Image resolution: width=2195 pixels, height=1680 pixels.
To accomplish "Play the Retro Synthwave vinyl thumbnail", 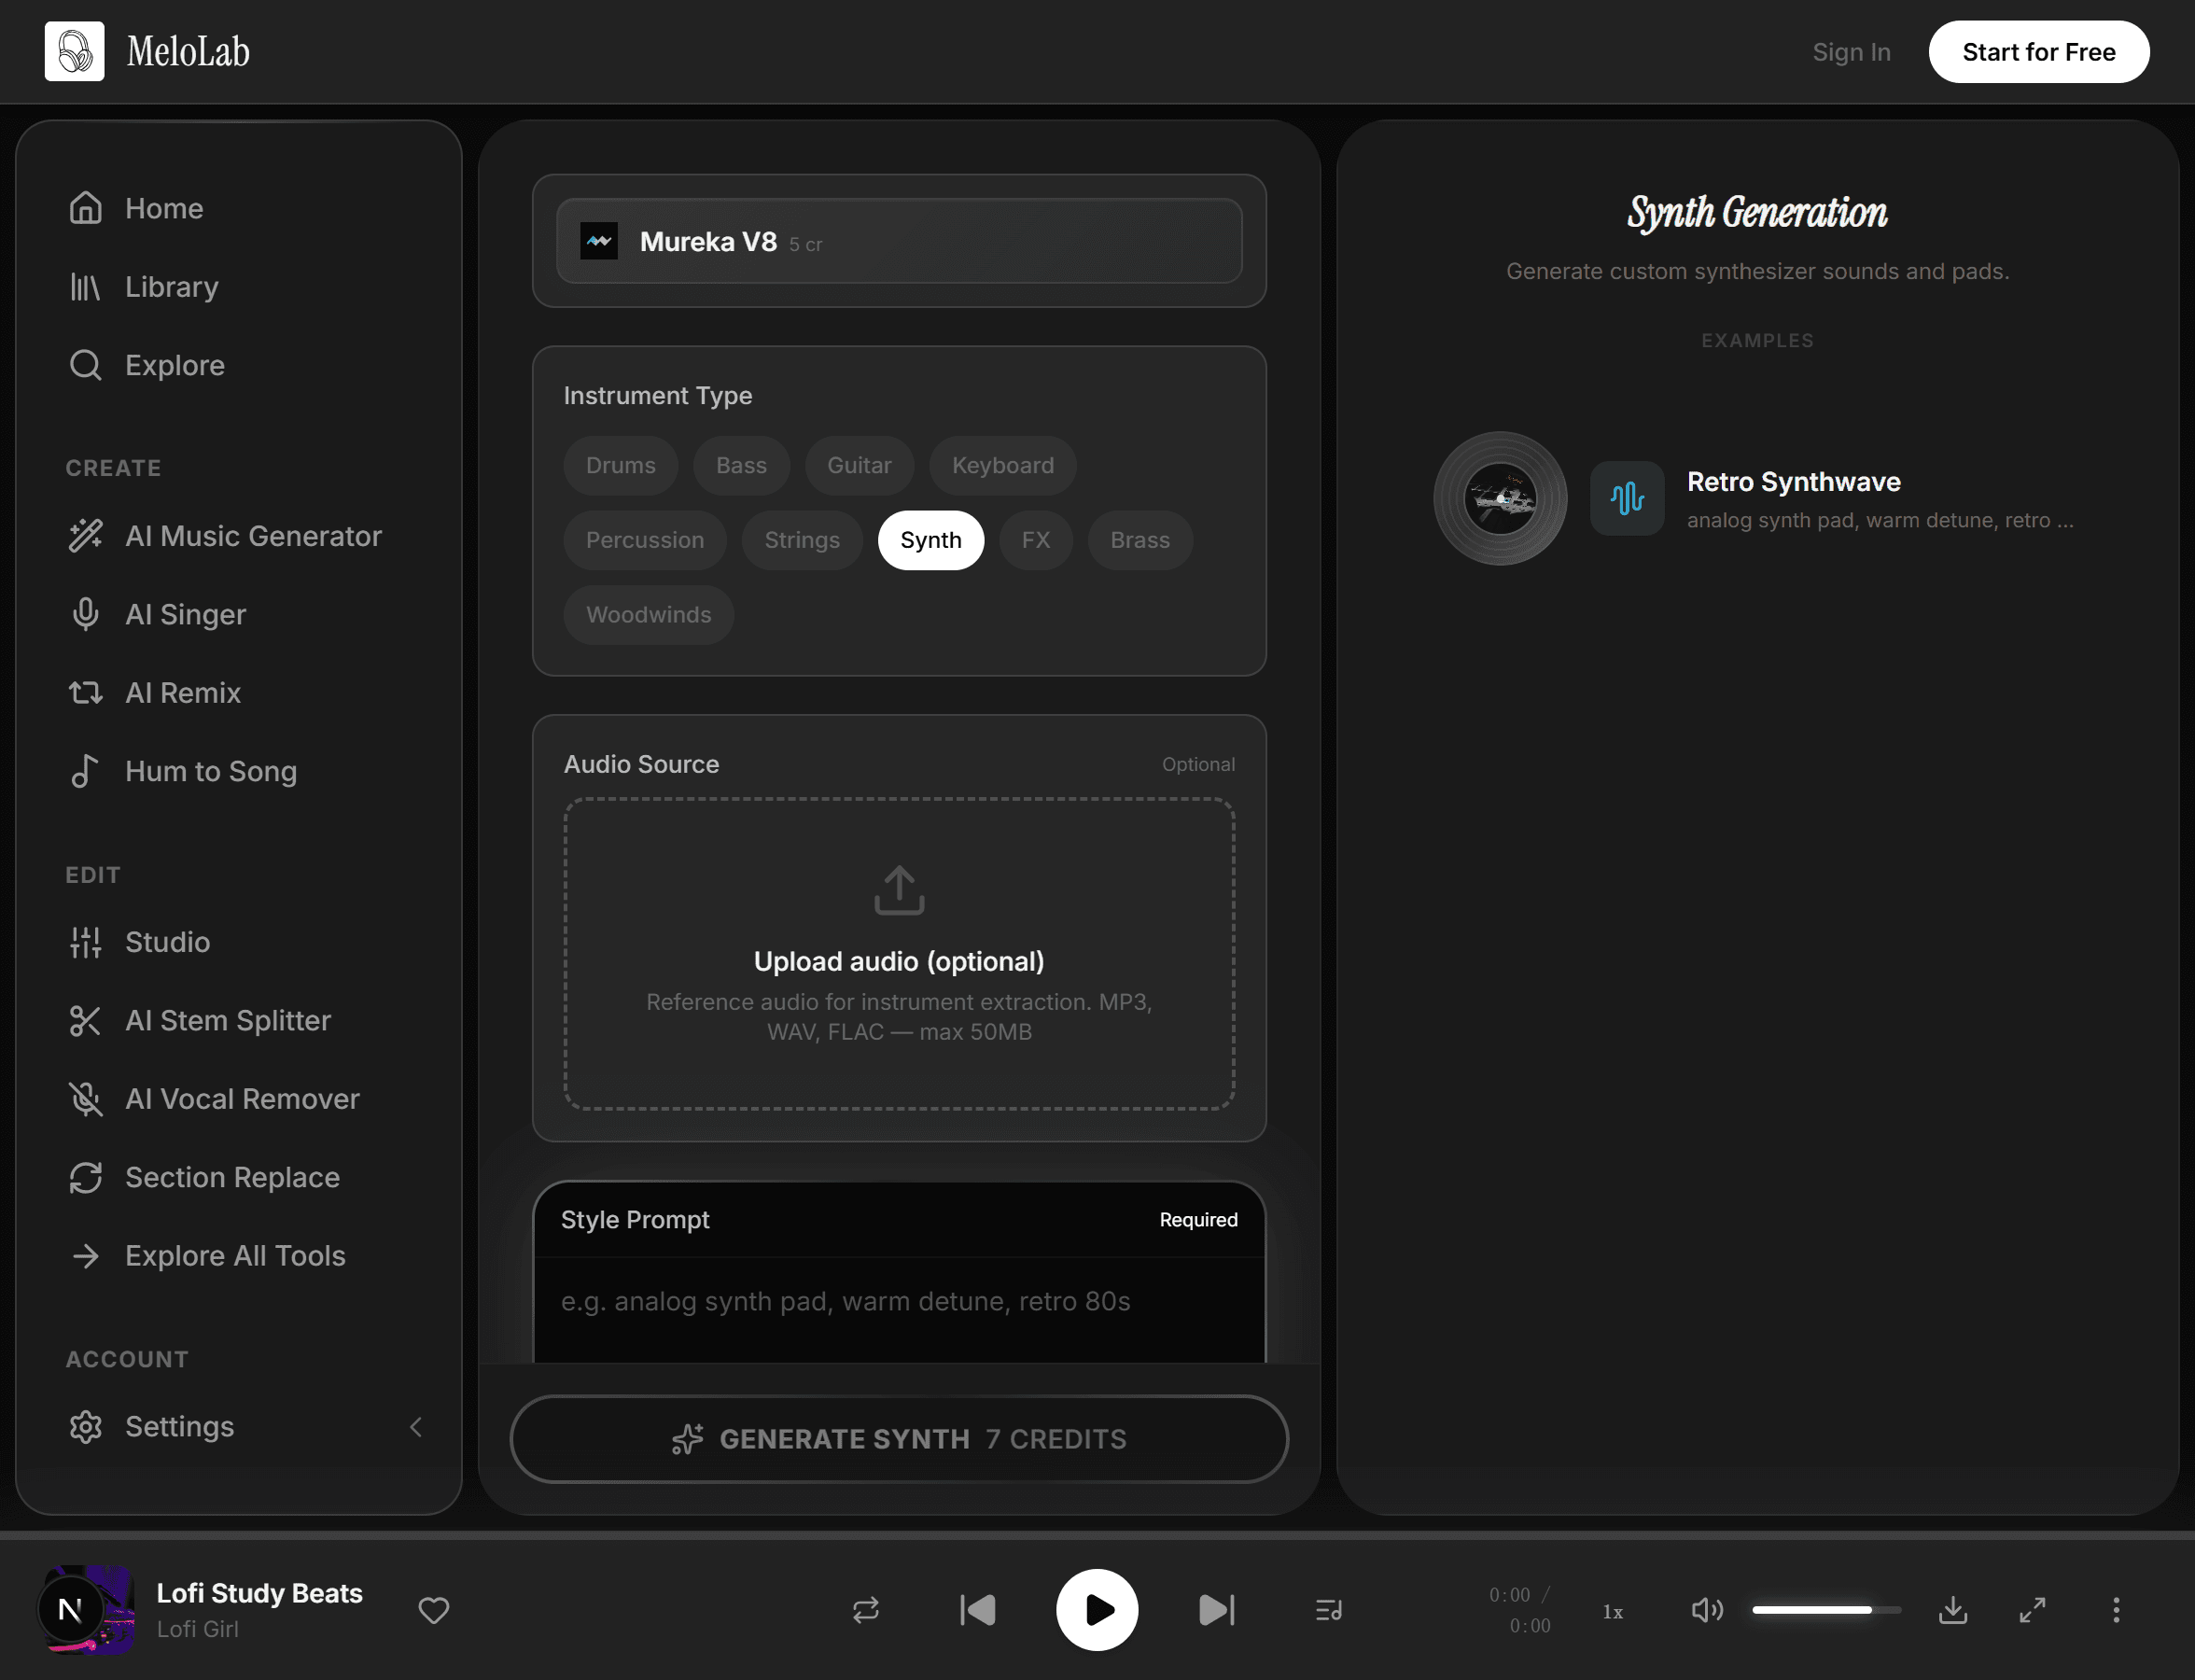I will click(1500, 498).
